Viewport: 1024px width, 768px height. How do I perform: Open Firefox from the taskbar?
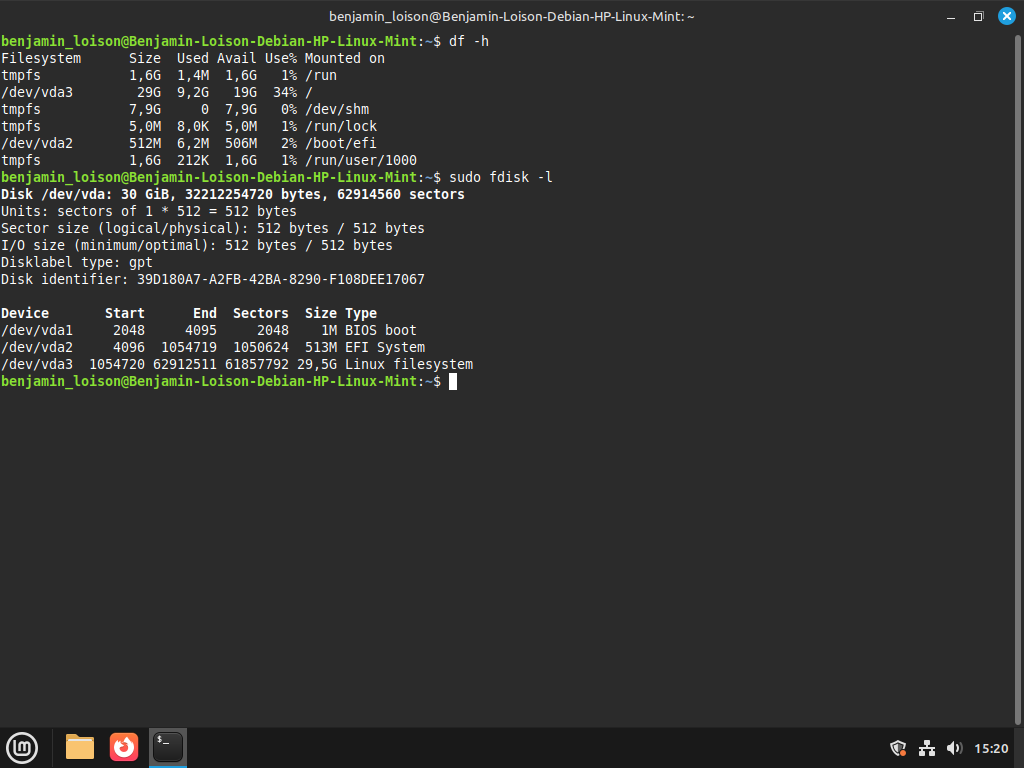click(124, 747)
